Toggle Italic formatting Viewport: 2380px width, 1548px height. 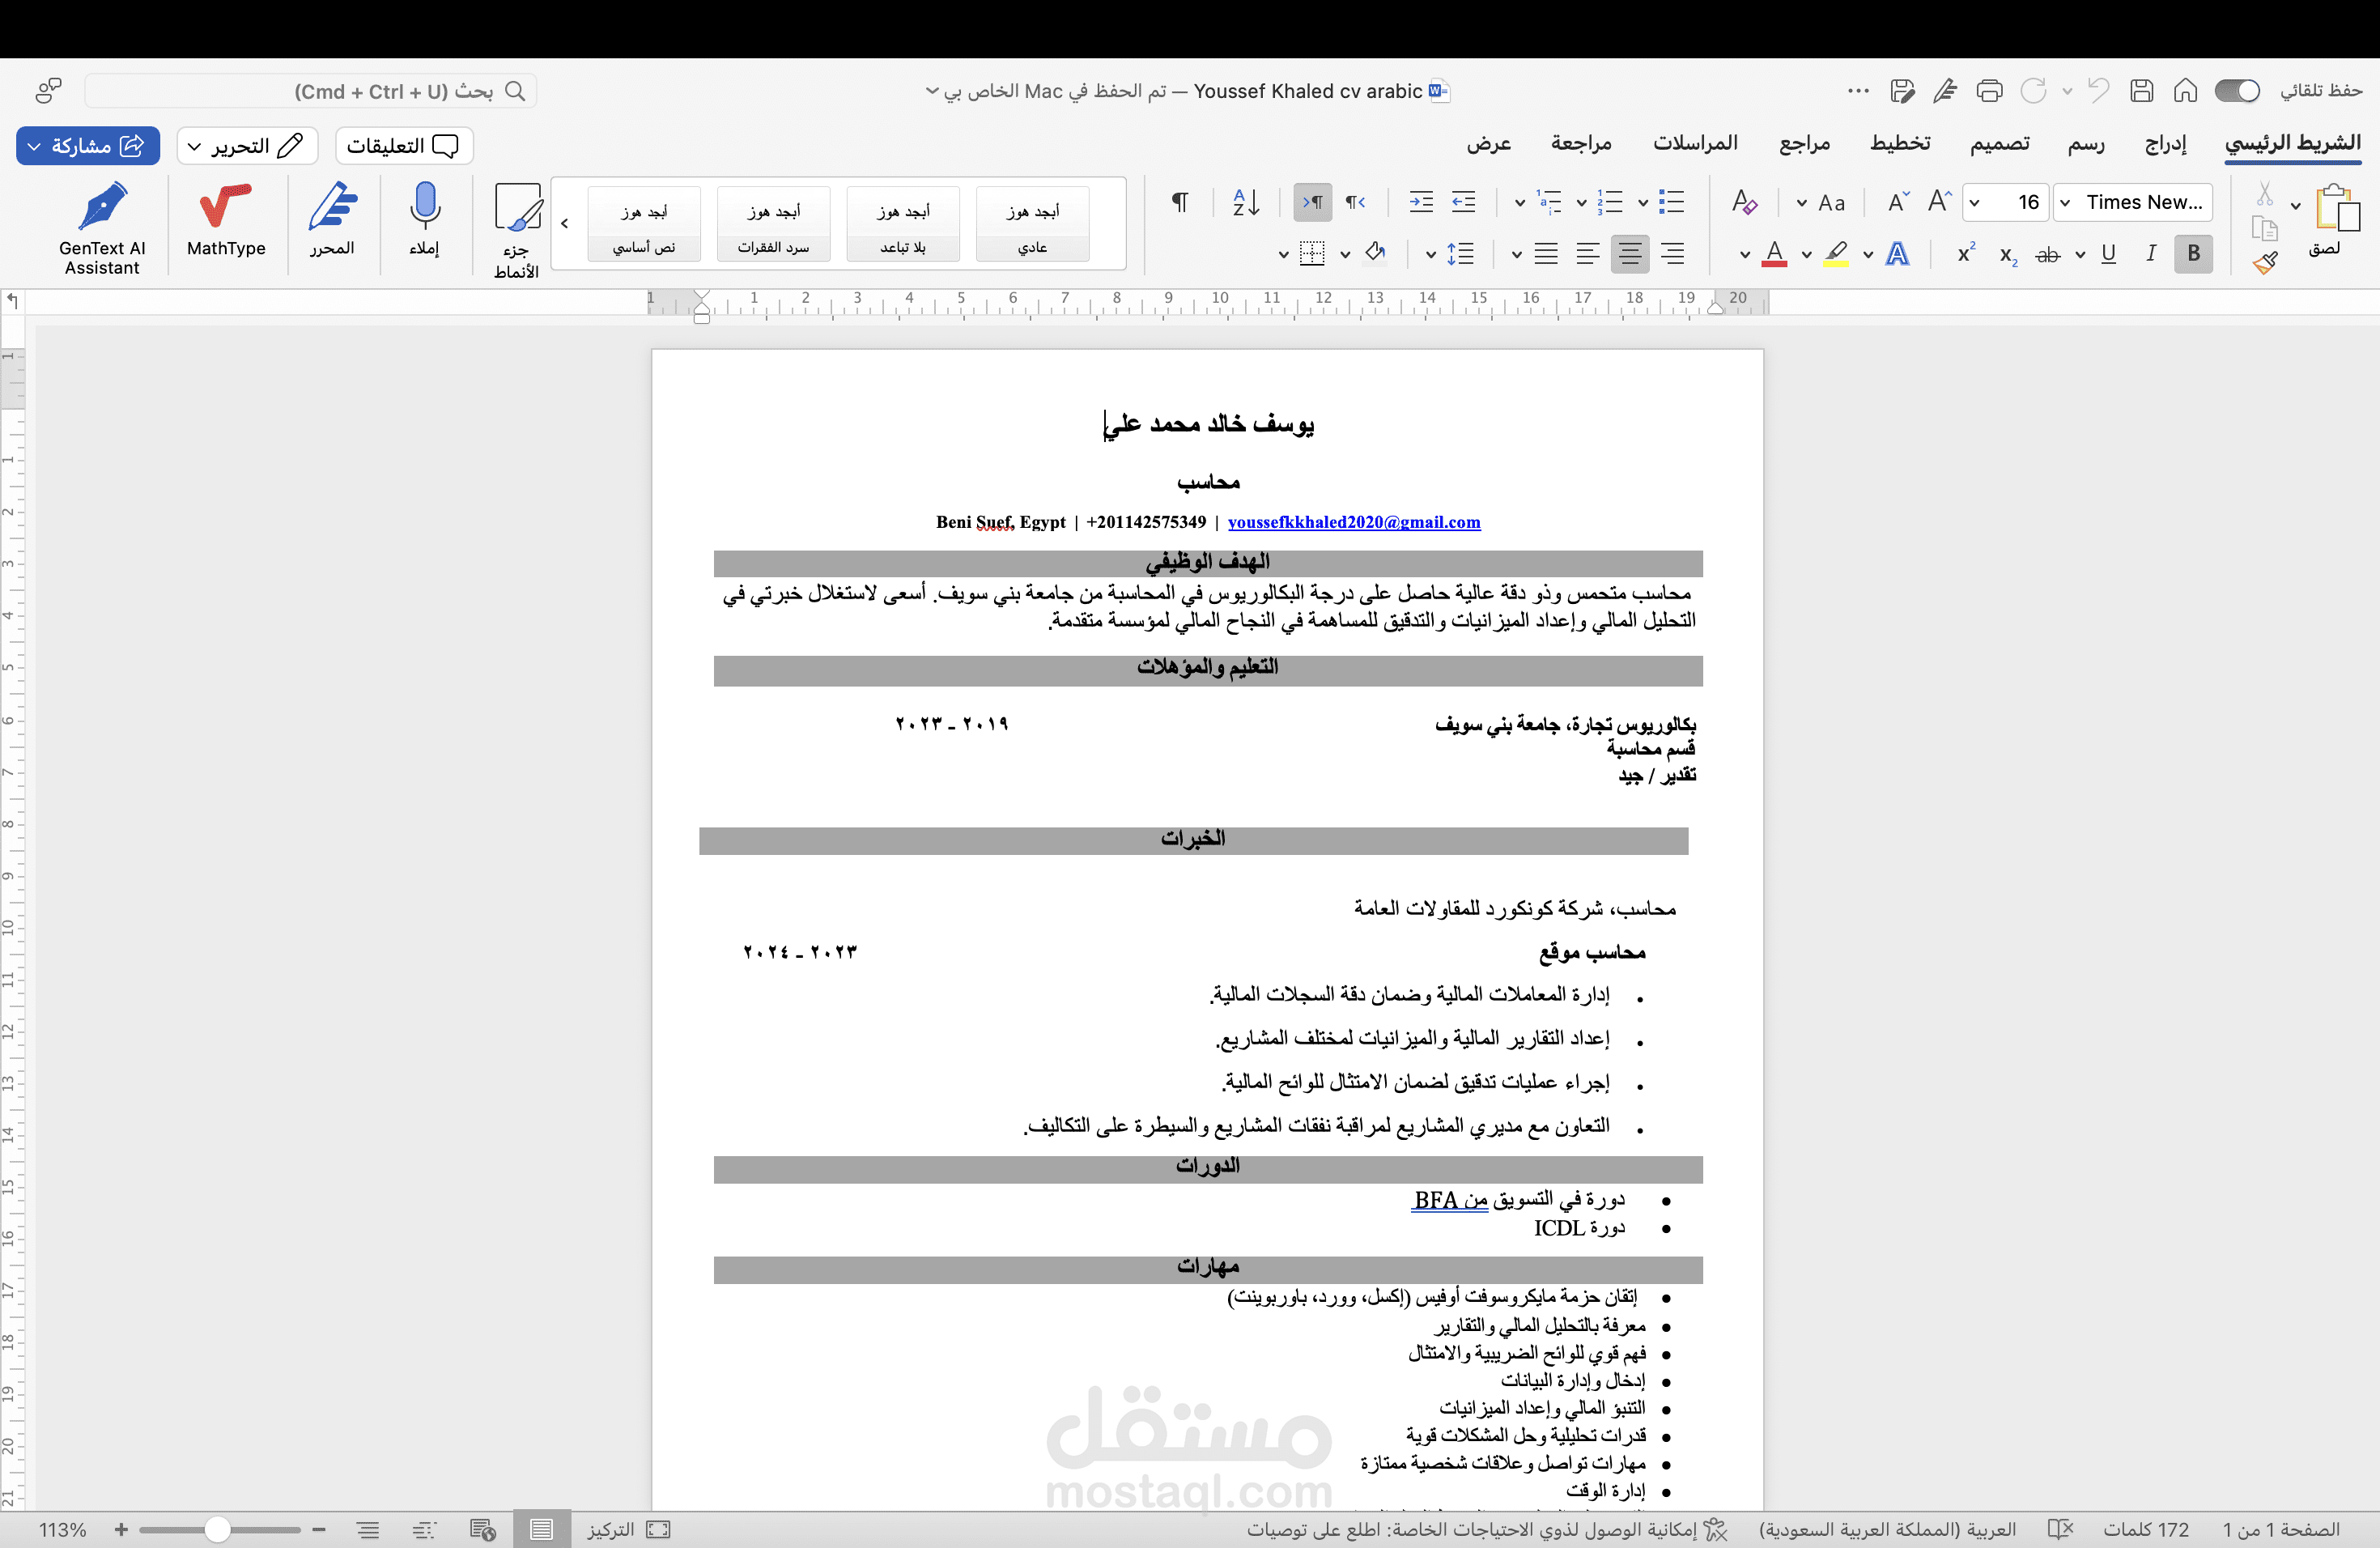tap(2151, 254)
